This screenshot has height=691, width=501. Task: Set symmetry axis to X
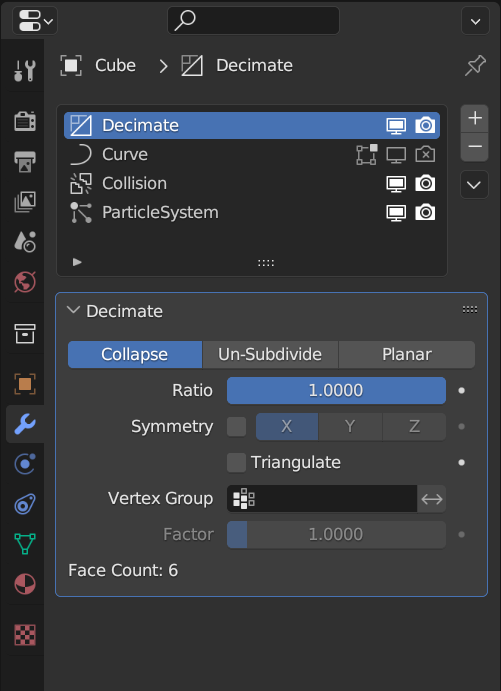point(287,427)
